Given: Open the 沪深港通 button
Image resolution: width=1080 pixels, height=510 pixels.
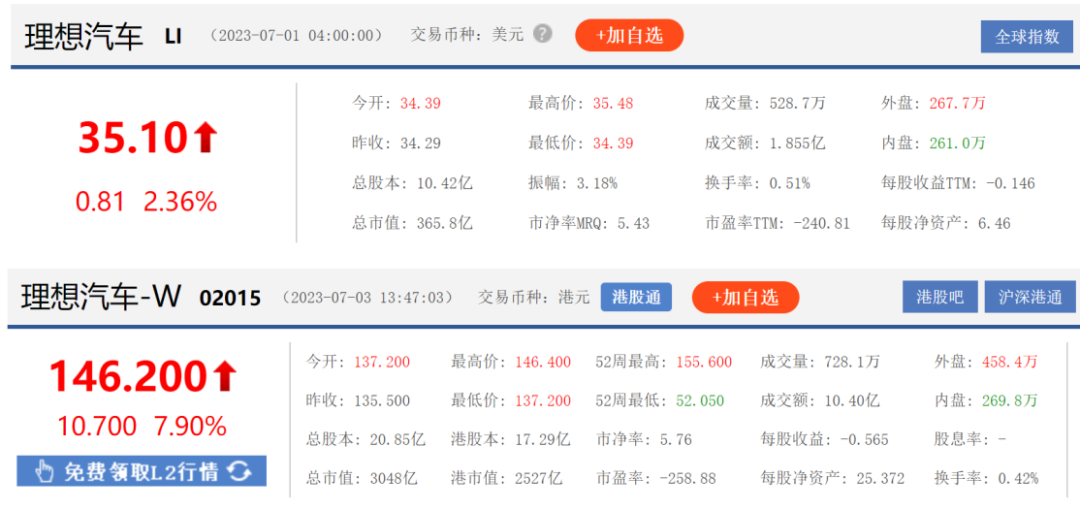Looking at the screenshot, I should pos(1030,297).
